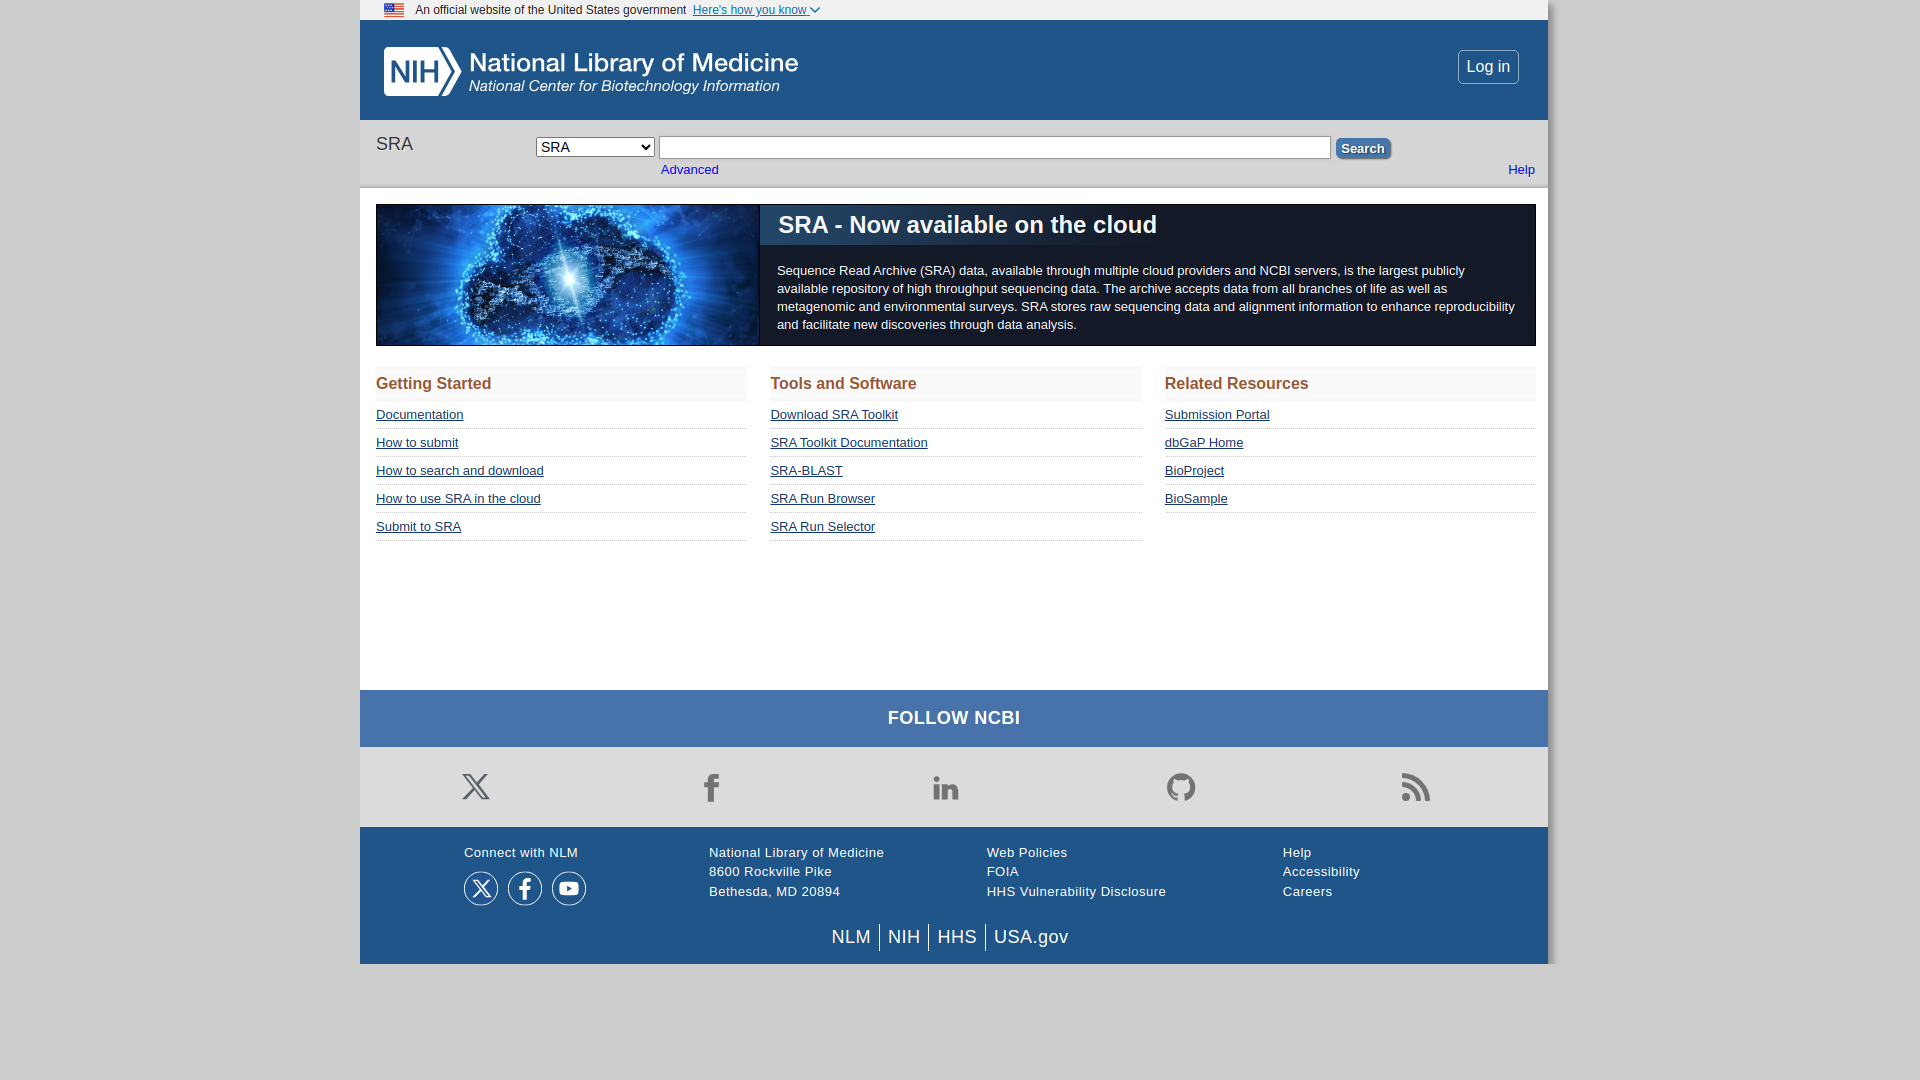Go to USA.gov link in footer bar
Image resolution: width=1920 pixels, height=1080 pixels.
point(1031,937)
